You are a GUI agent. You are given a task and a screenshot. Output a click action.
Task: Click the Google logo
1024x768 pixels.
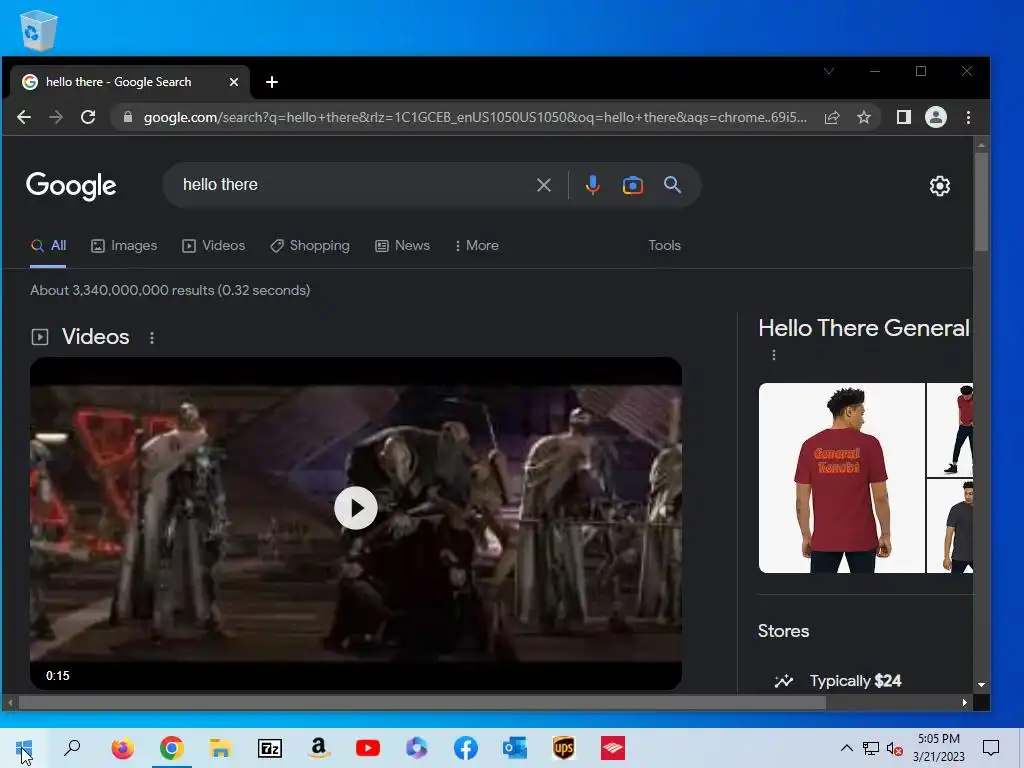coord(71,186)
